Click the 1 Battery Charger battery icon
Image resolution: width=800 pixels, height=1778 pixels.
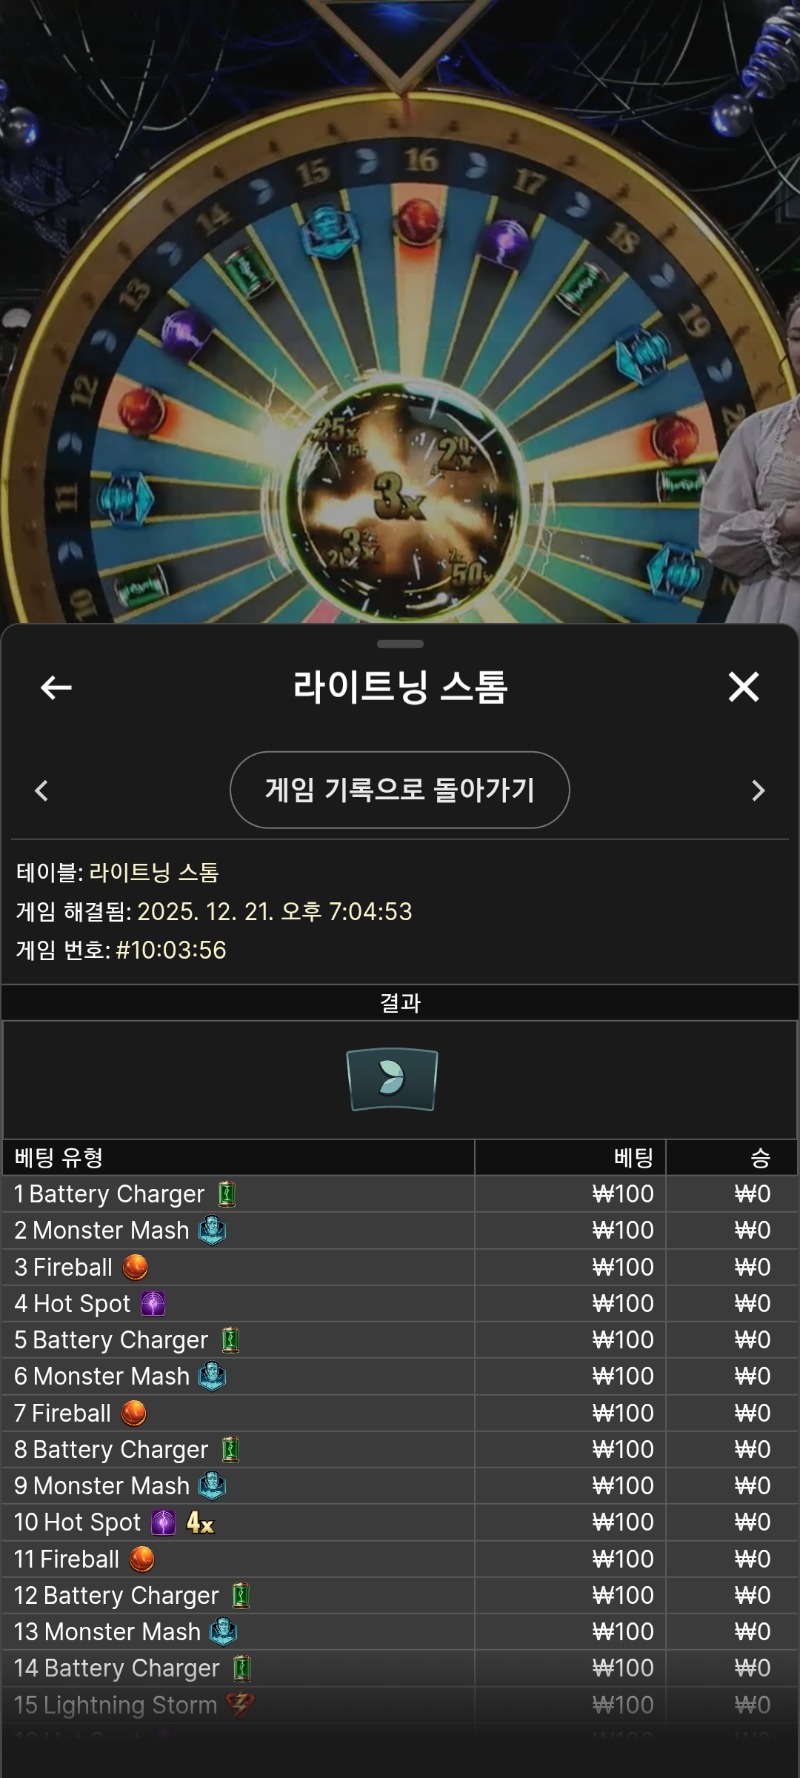click(x=228, y=1194)
